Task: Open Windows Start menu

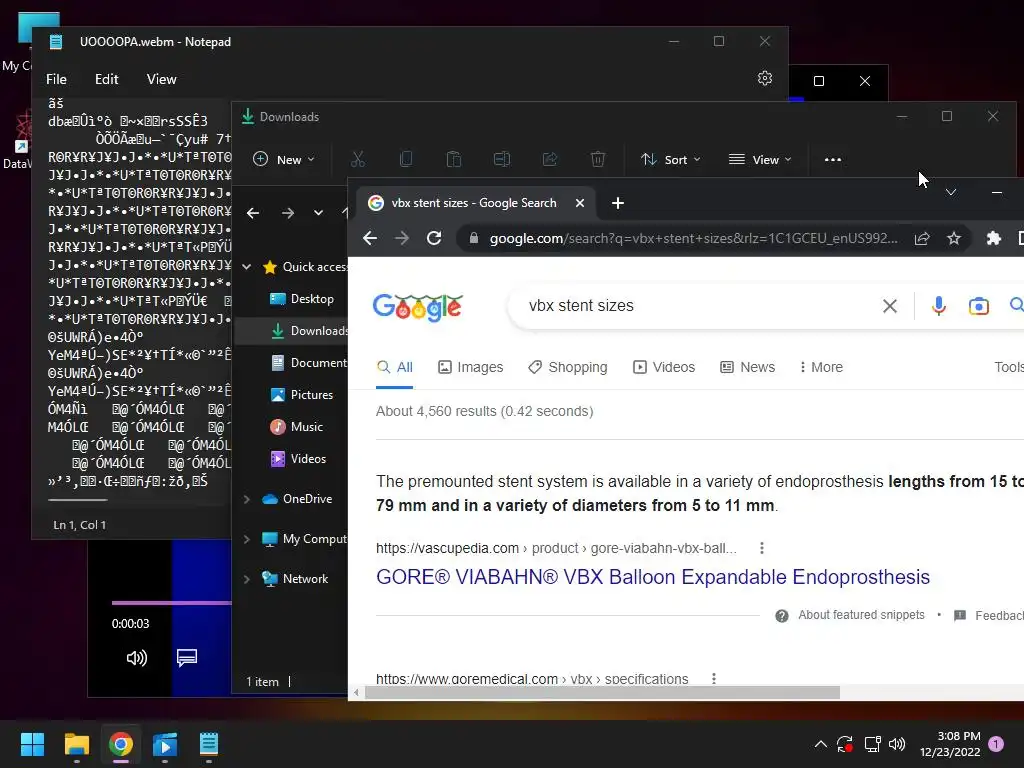Action: coord(32,744)
